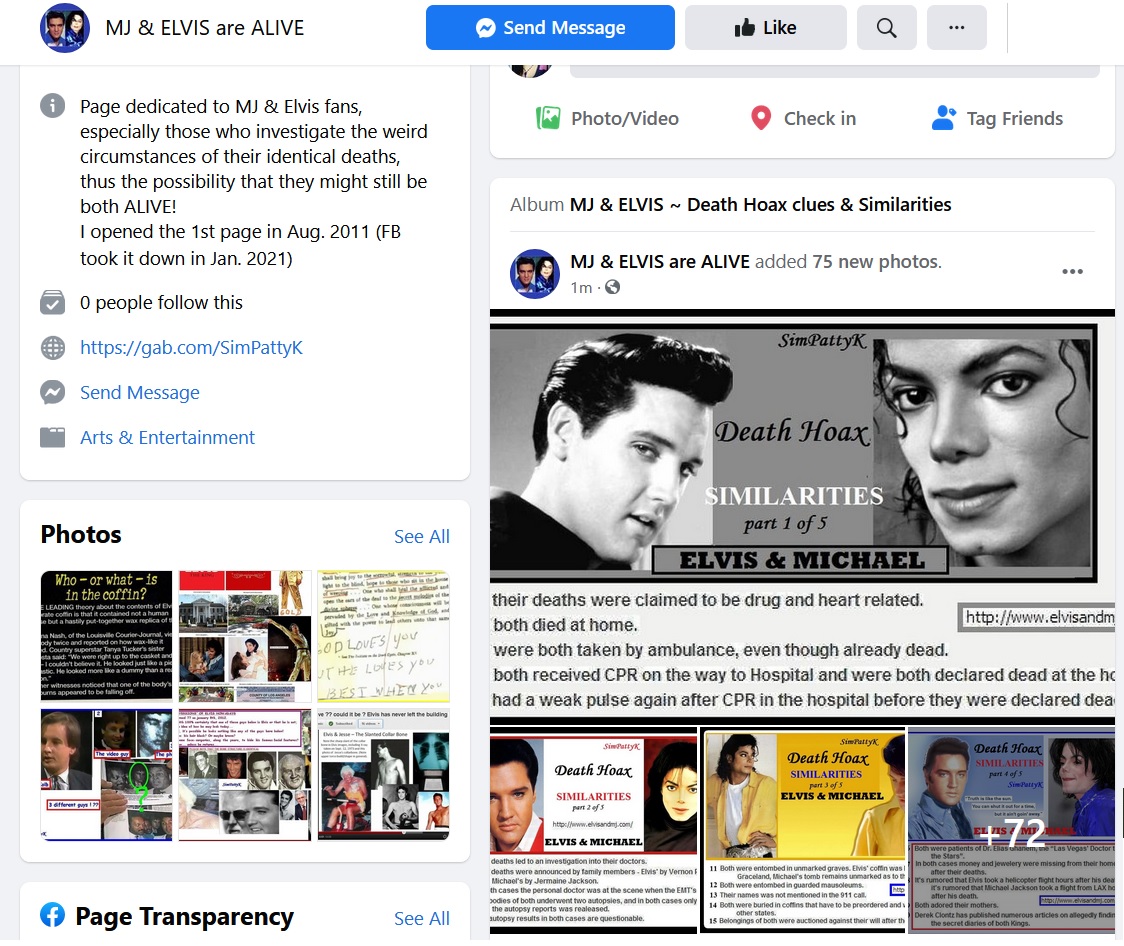See All photos link

point(422,536)
